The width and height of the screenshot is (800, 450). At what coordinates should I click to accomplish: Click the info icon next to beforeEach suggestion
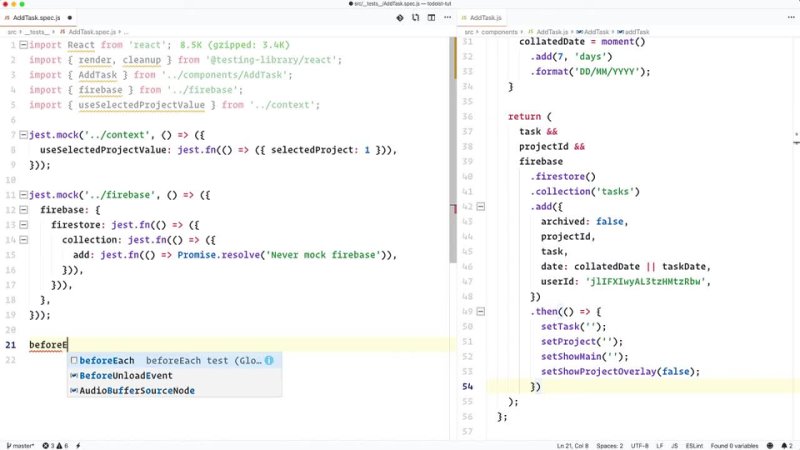tap(269, 360)
